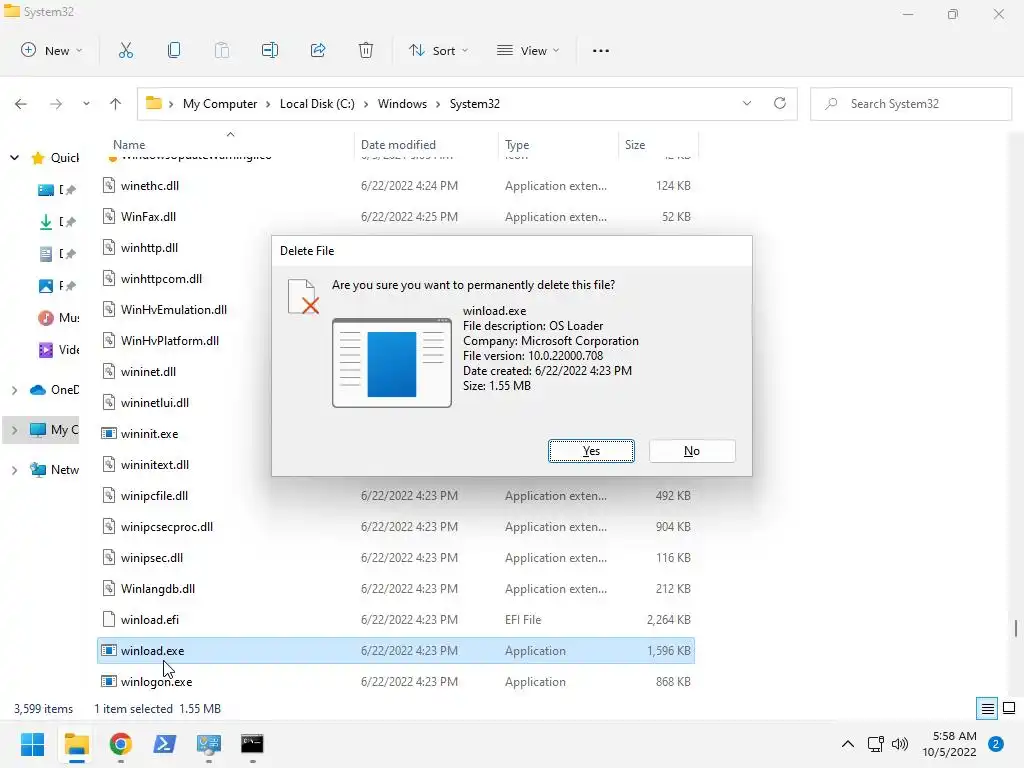Expand address bar history dropdown
The image size is (1024, 768).
747,103
